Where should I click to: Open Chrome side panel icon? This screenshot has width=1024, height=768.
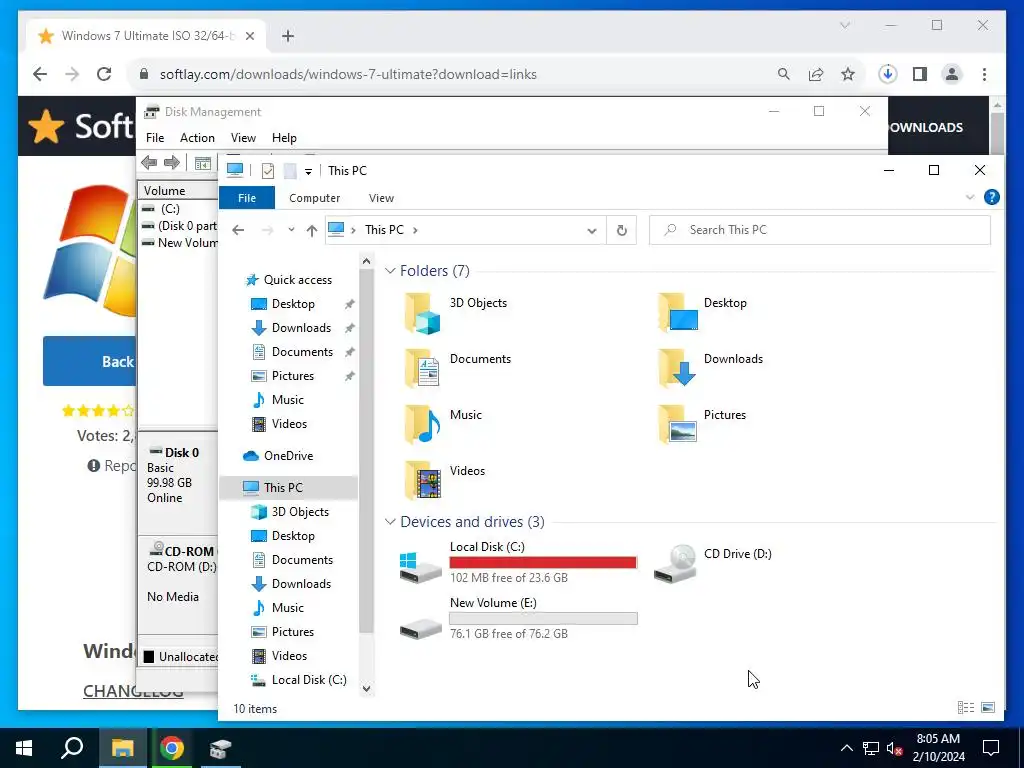(920, 74)
